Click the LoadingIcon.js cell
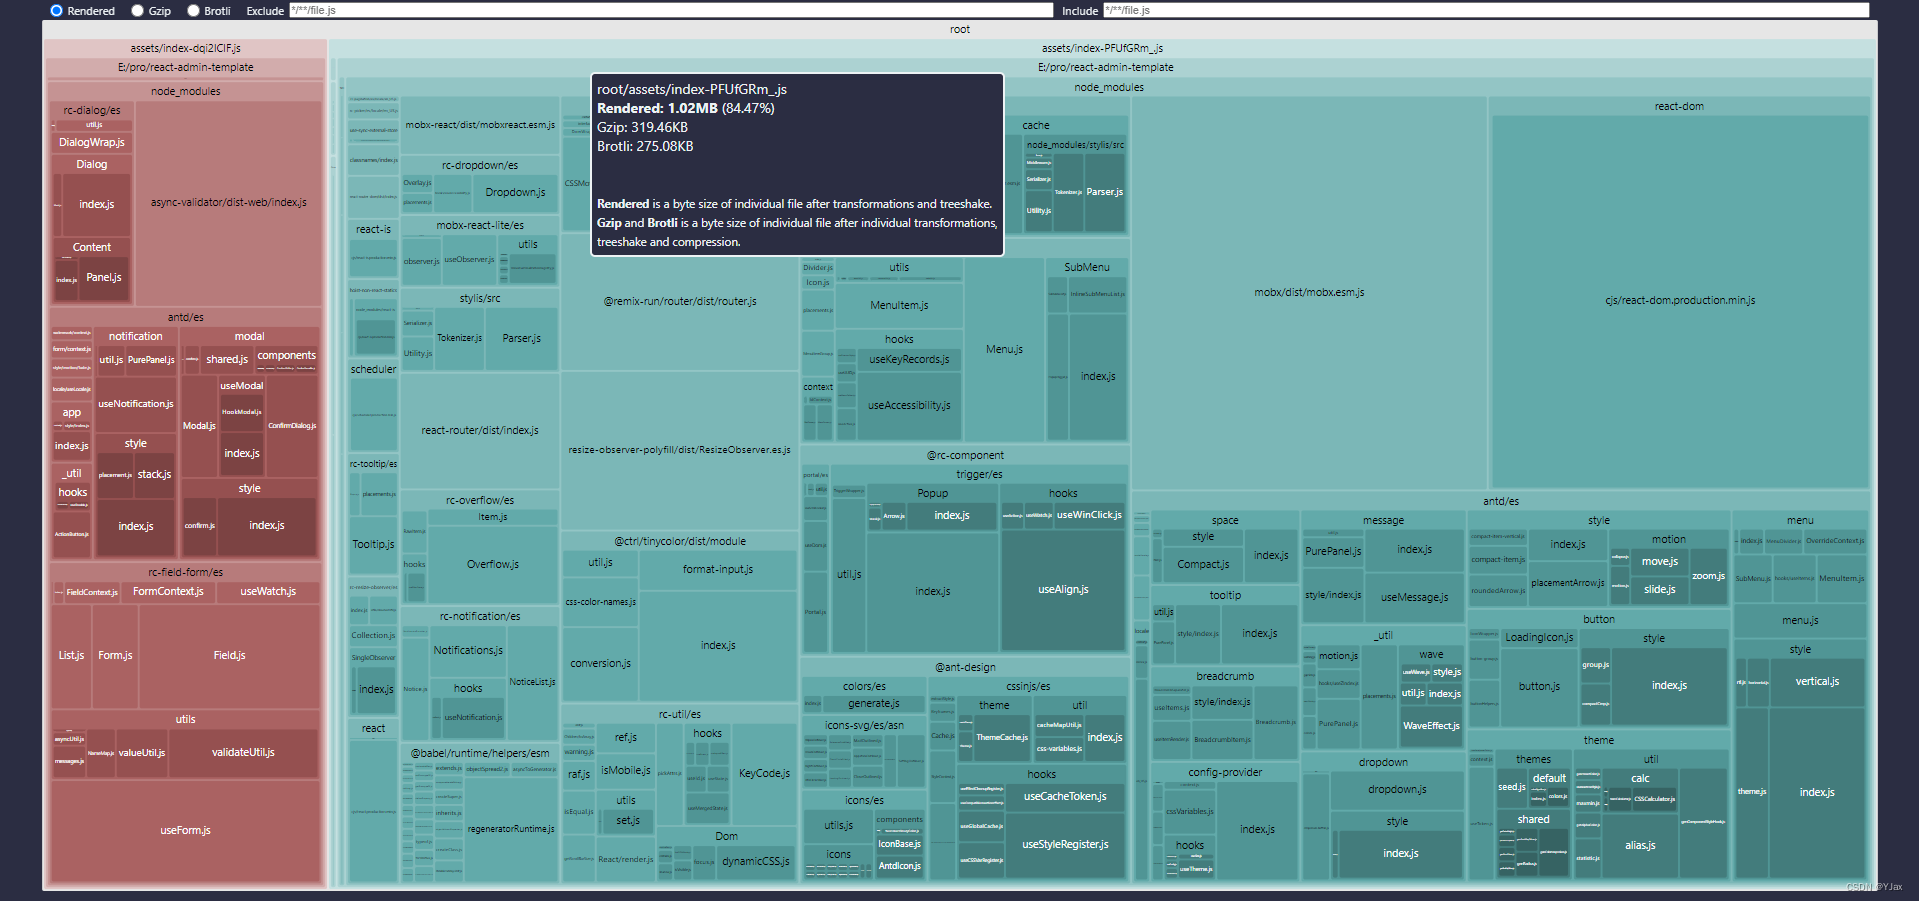 click(x=1539, y=637)
